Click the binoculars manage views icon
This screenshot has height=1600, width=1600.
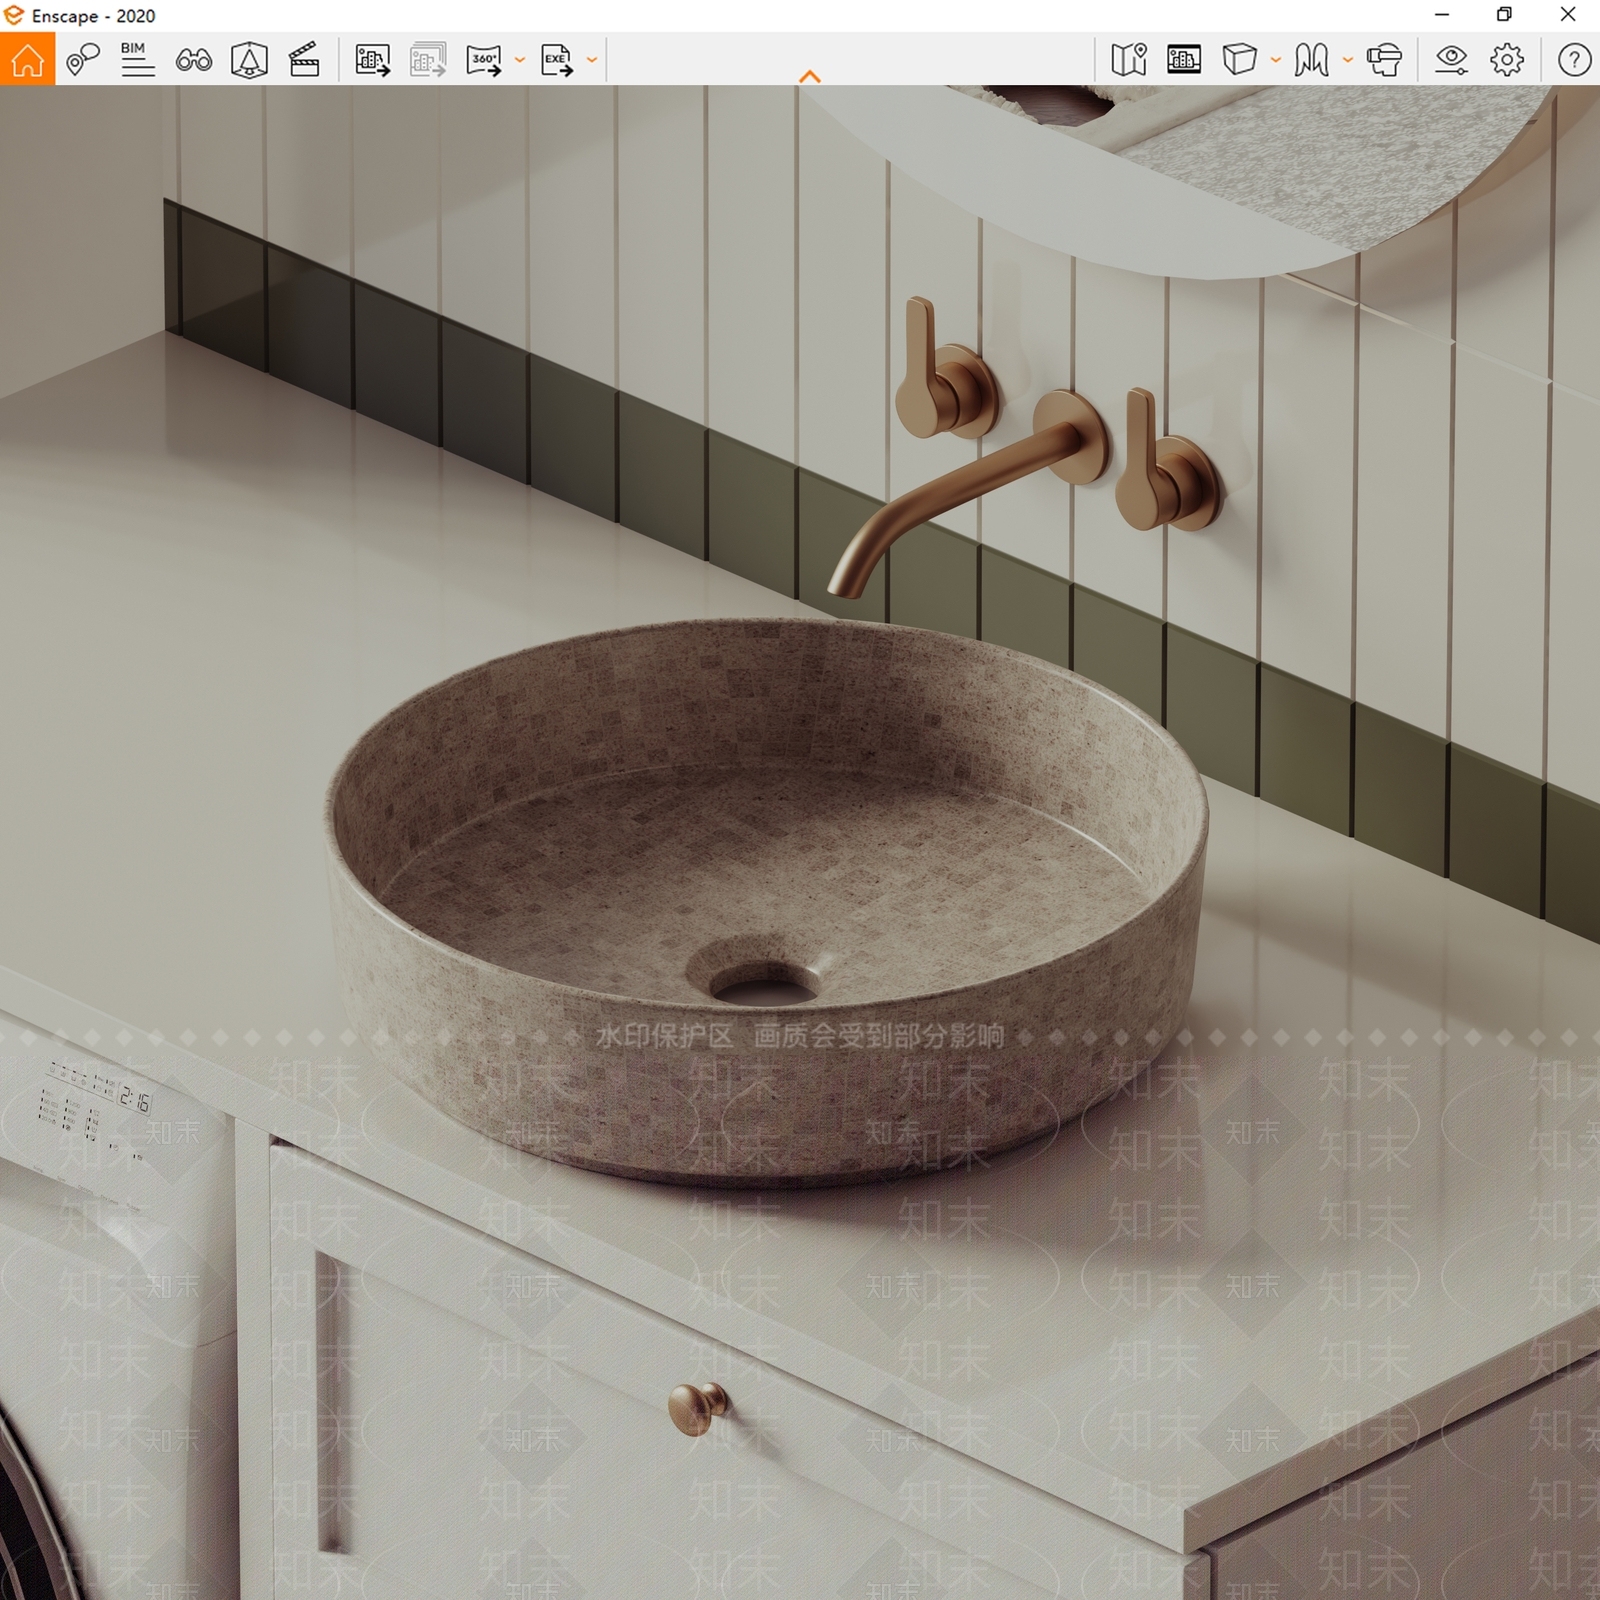click(193, 61)
